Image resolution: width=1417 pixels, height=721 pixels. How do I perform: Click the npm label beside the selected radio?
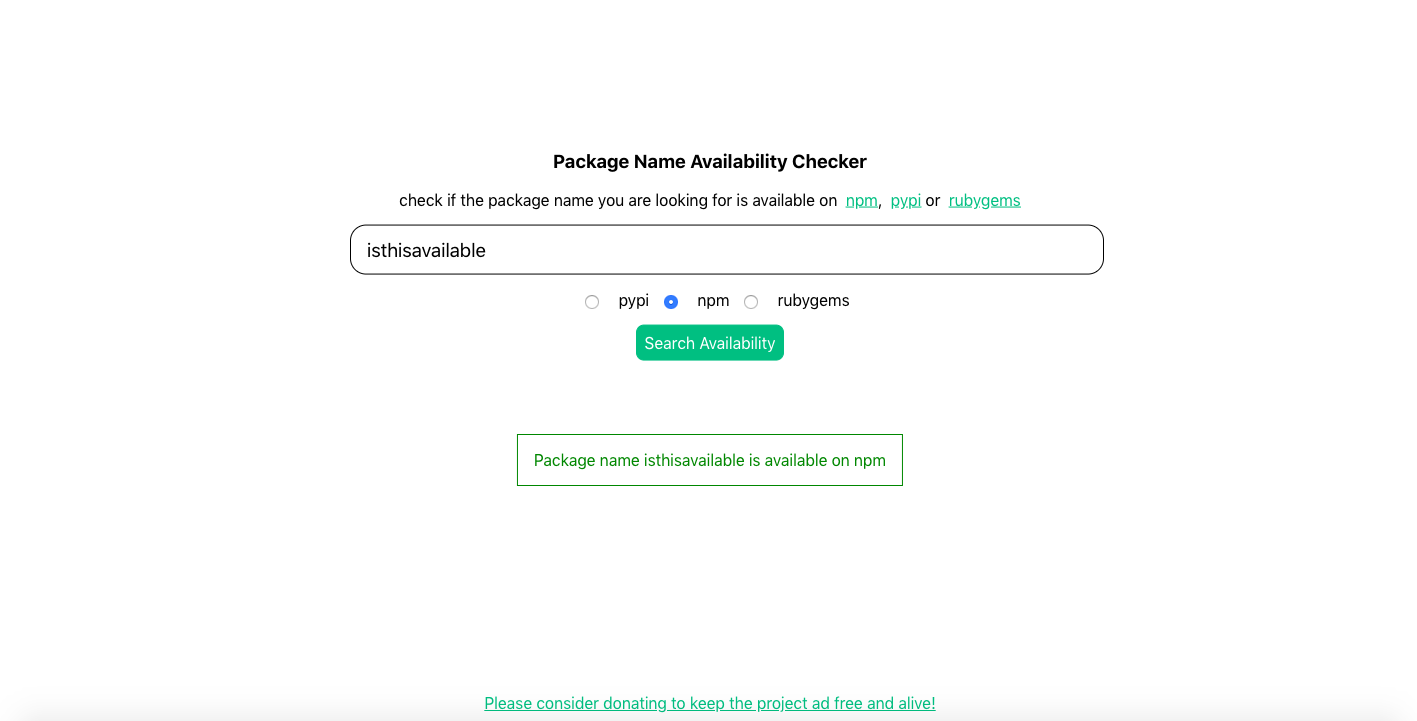point(713,300)
